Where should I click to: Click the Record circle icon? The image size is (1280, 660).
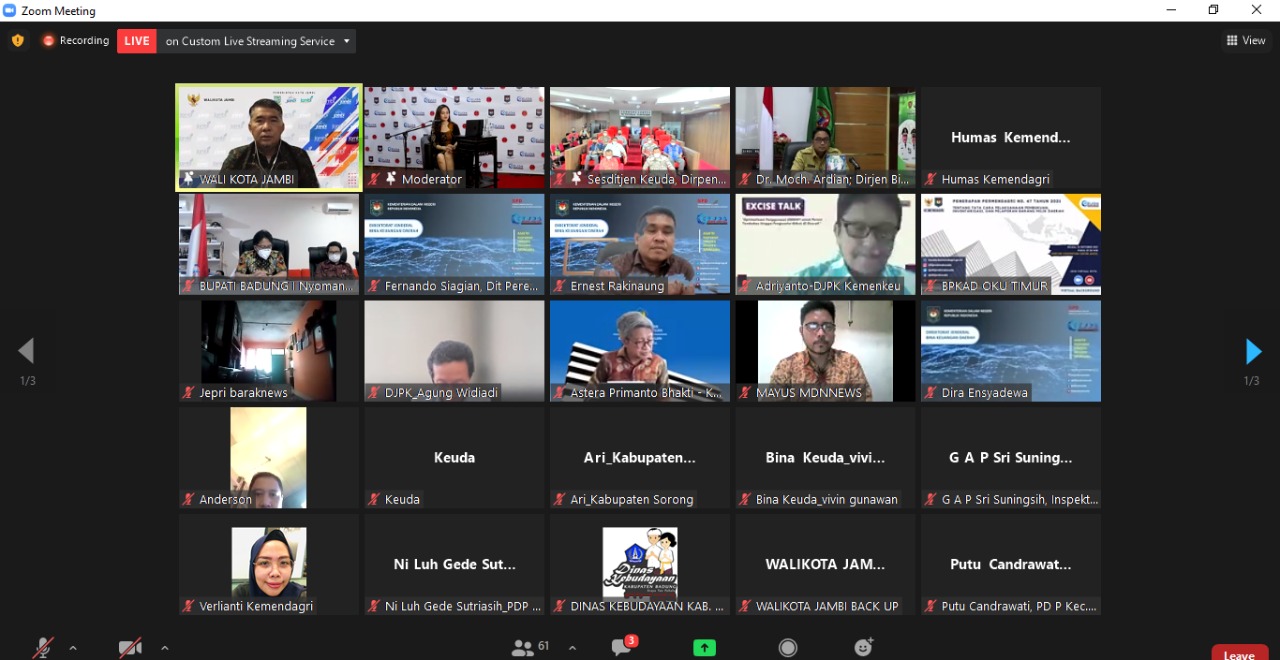tap(788, 648)
